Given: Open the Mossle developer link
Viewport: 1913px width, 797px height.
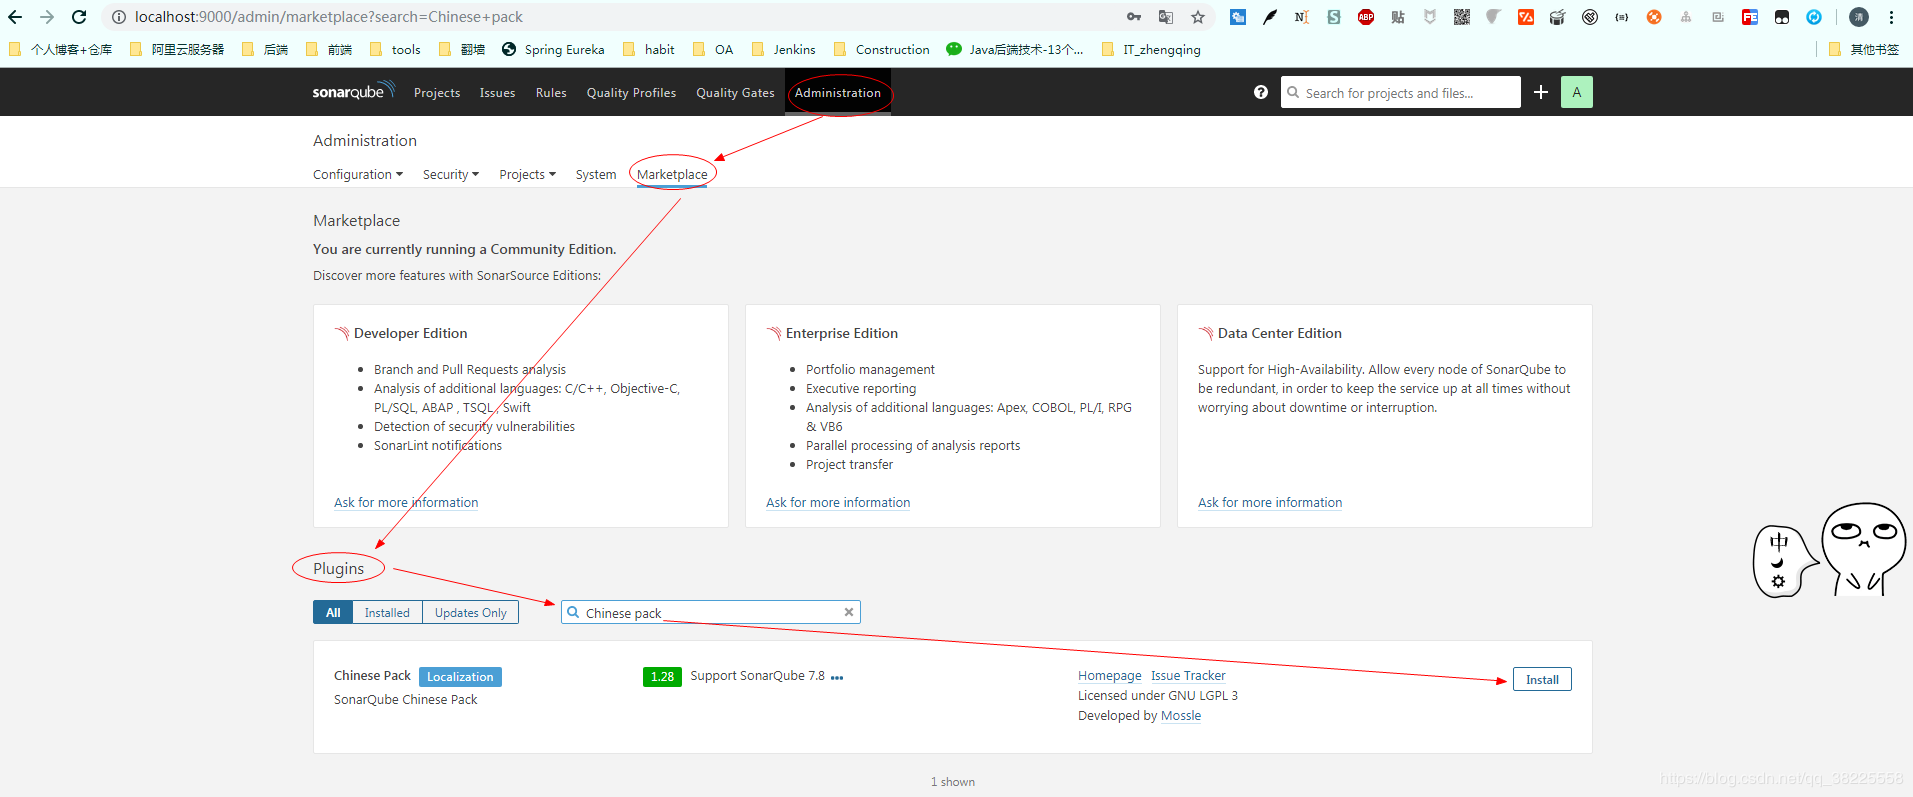Looking at the screenshot, I should click(x=1181, y=716).
